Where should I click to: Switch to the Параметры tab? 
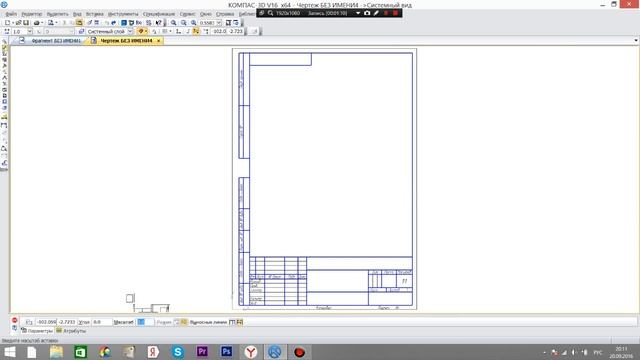click(37, 331)
